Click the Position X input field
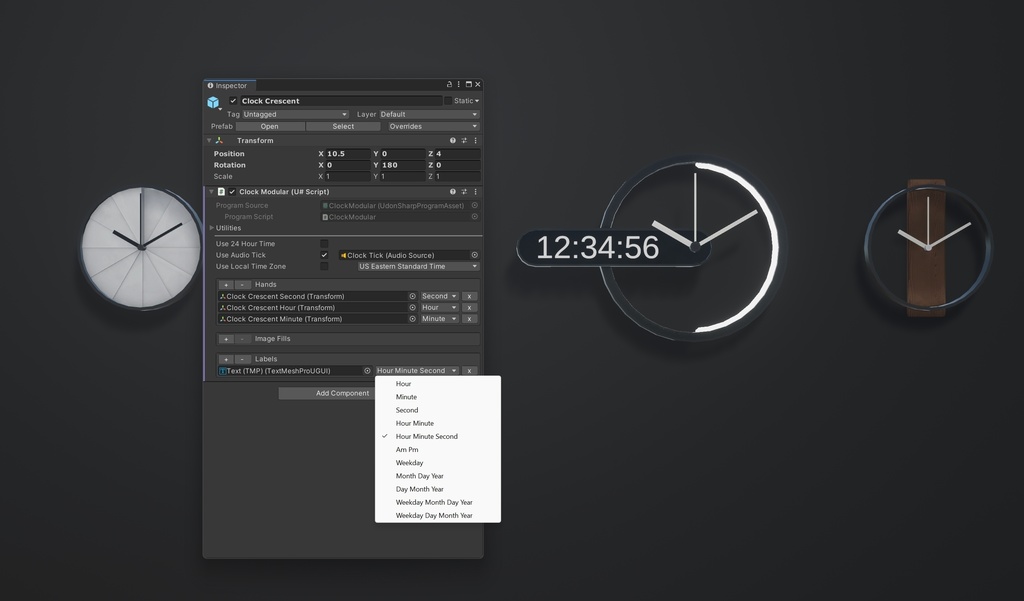Viewport: 1024px width, 601px height. [x=347, y=154]
